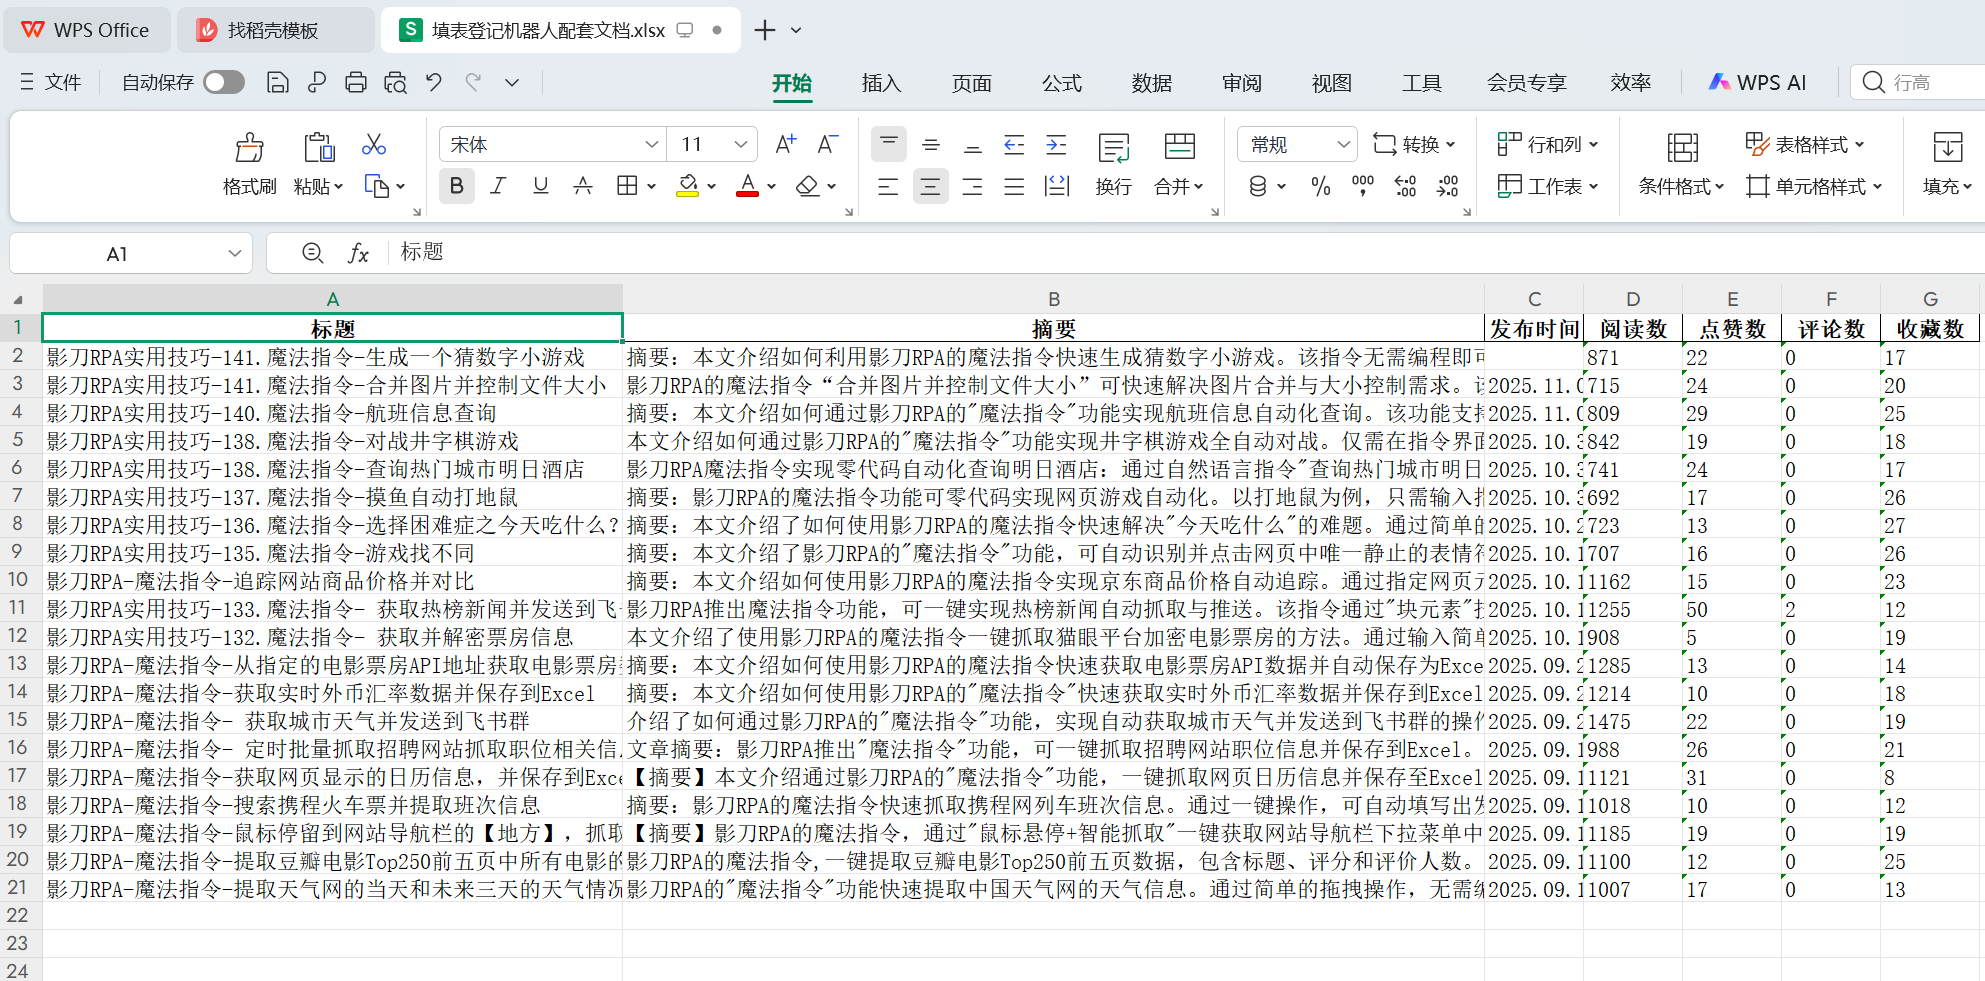Image resolution: width=1985 pixels, height=981 pixels.
Task: Switch to the 插入 (Insert) ribbon tab
Action: pyautogui.click(x=881, y=83)
